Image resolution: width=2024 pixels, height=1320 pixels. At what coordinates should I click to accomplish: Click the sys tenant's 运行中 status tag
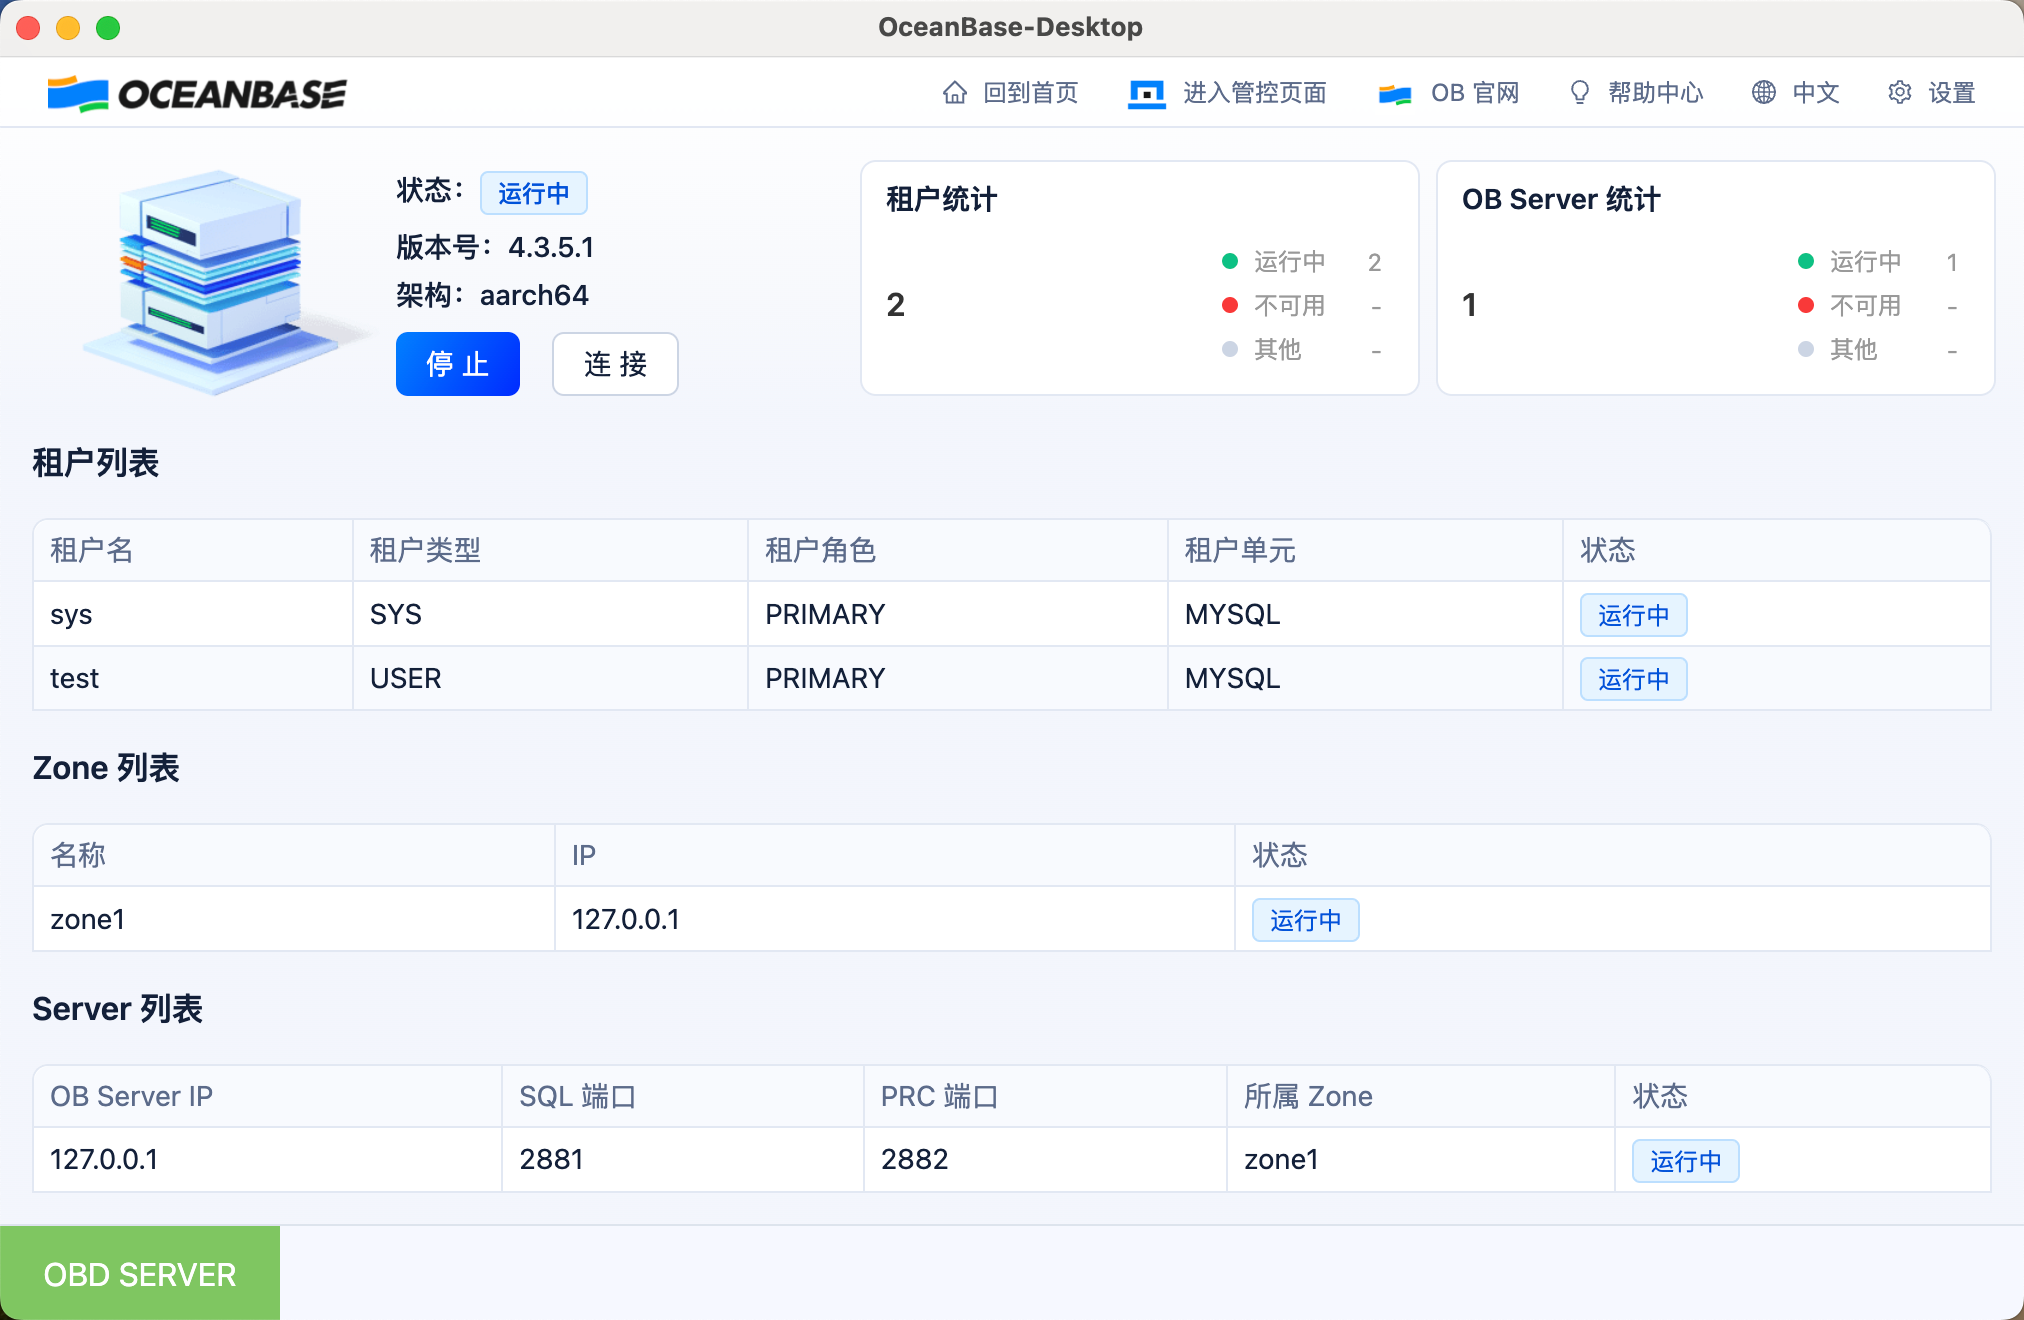[x=1633, y=615]
